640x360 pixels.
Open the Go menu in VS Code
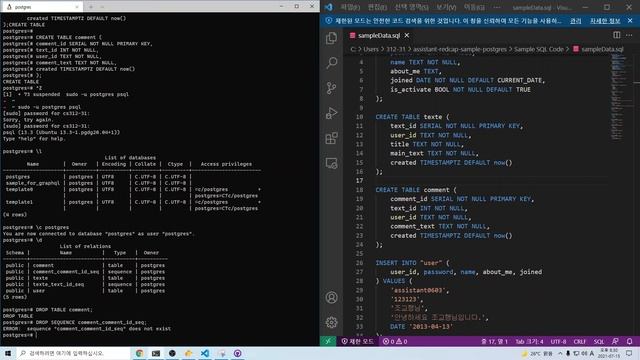point(474,7)
